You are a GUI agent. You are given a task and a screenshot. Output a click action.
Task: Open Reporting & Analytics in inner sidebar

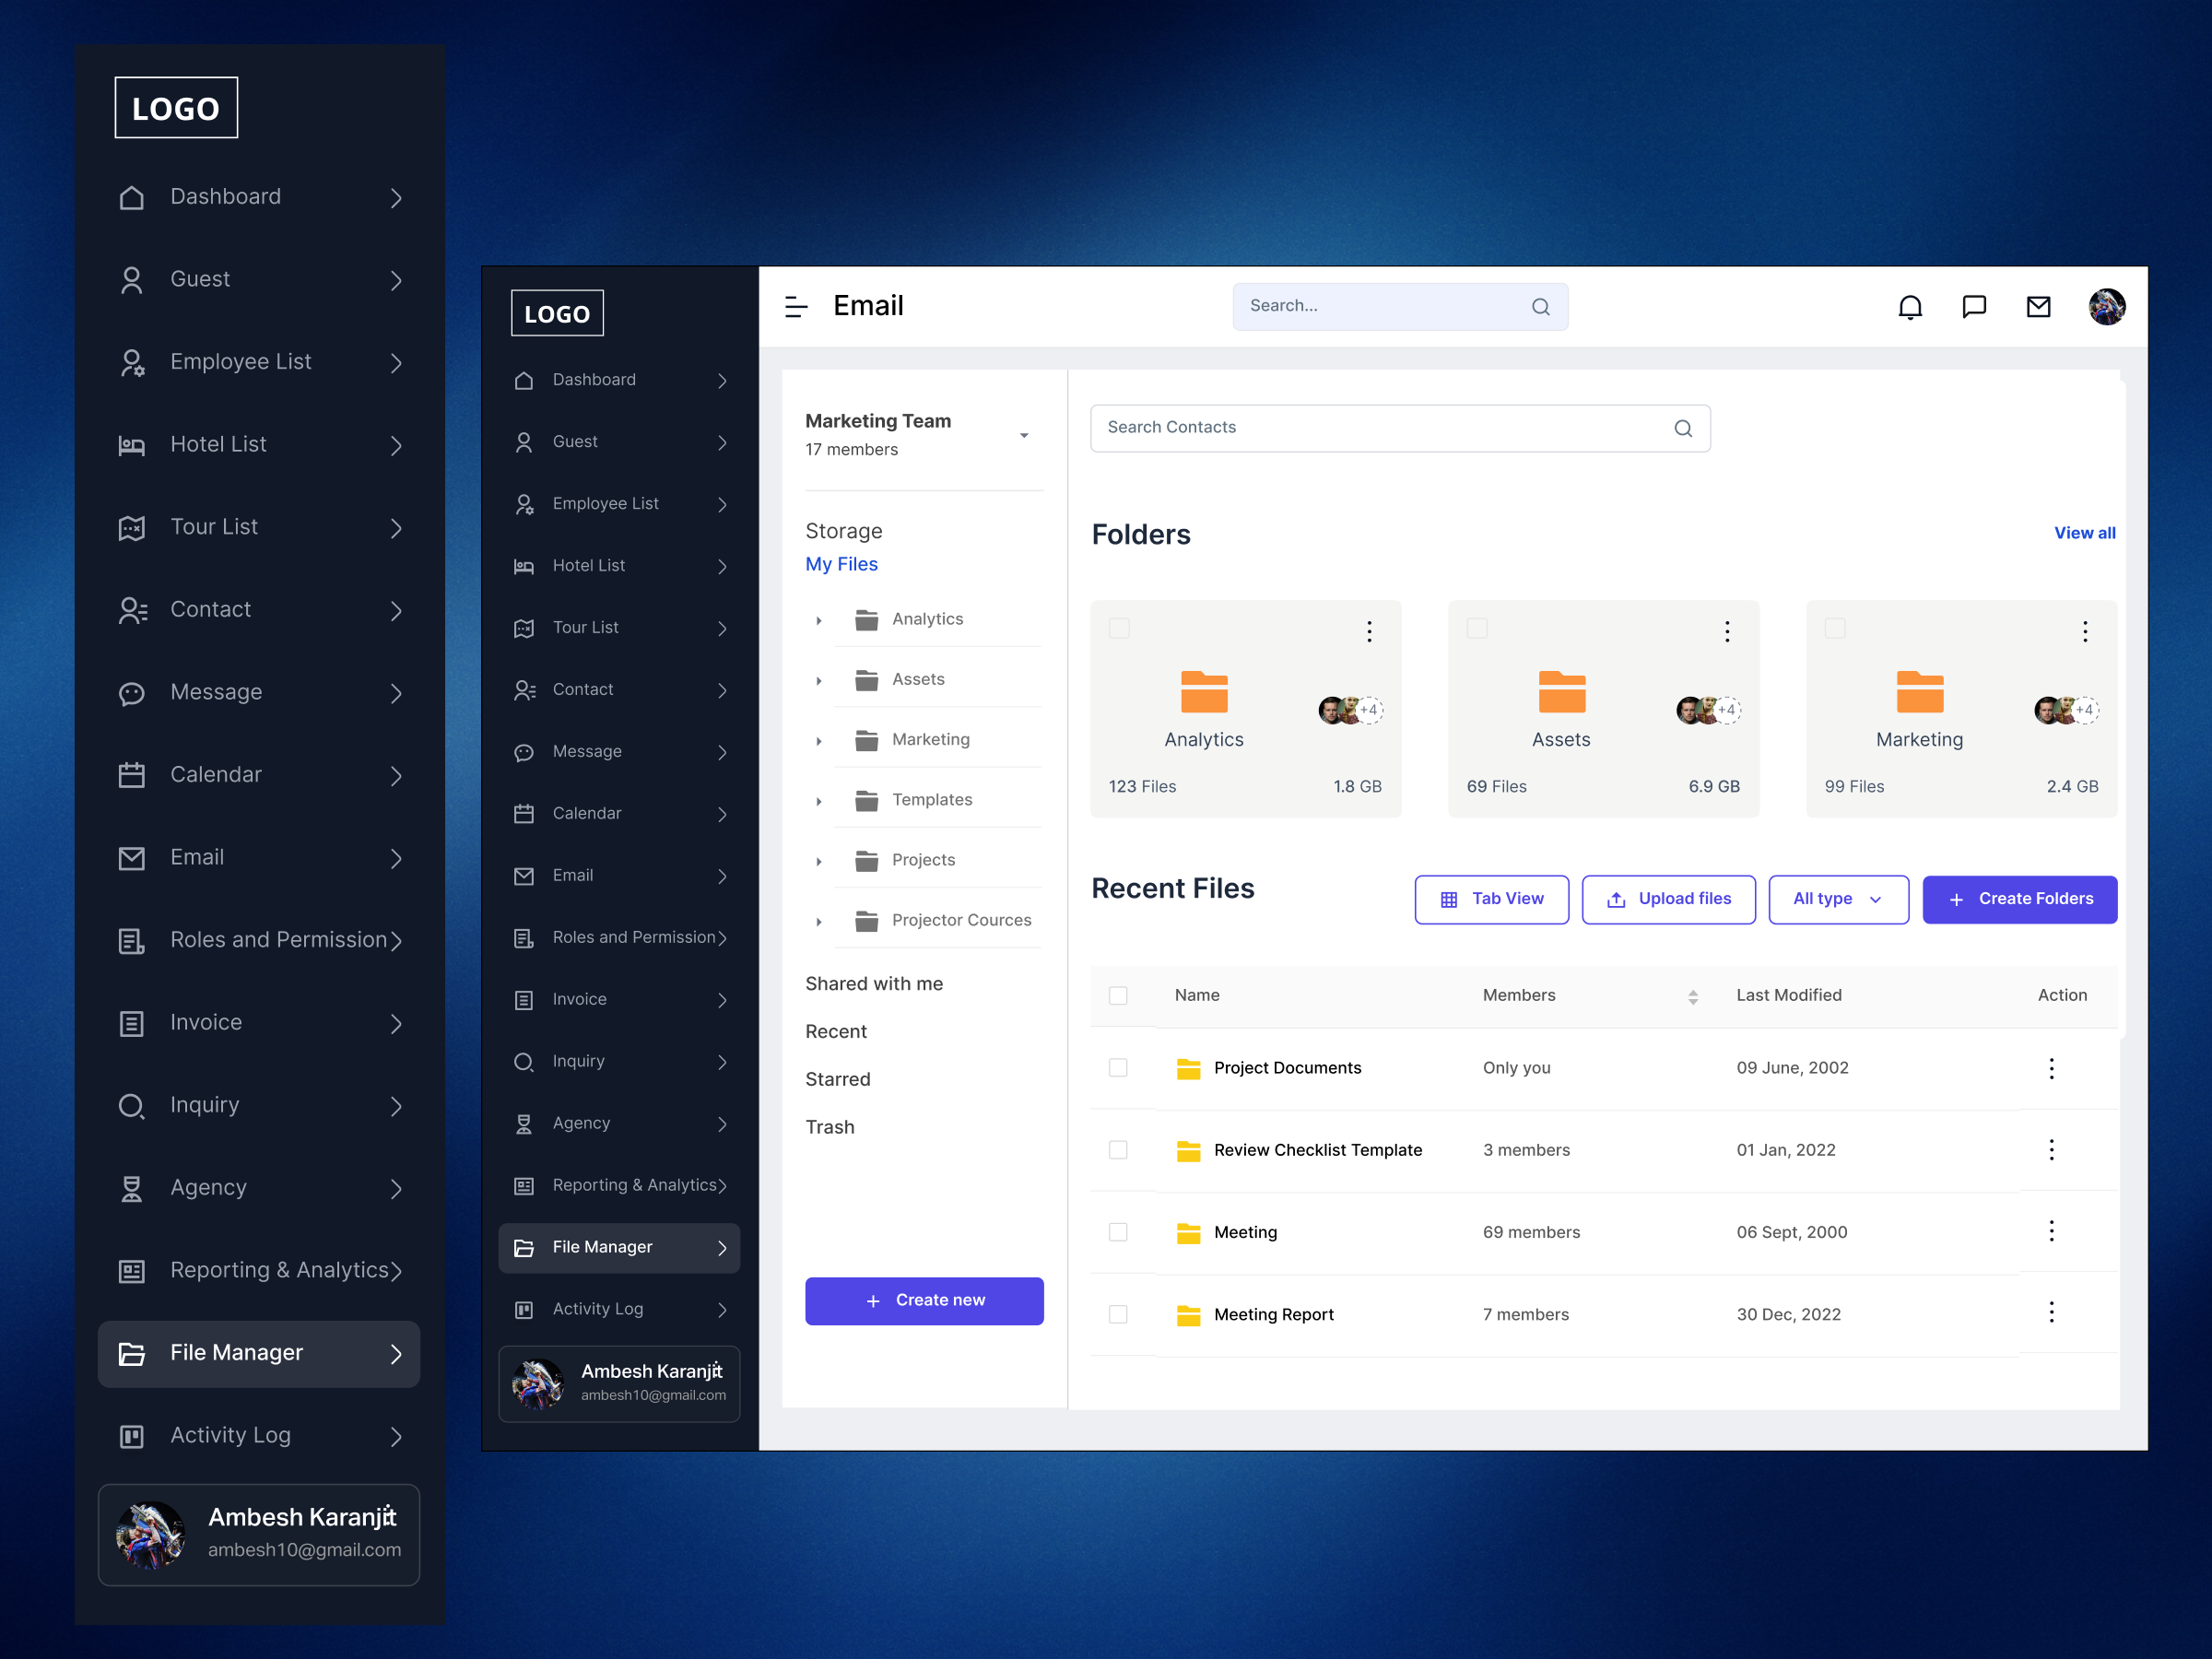click(620, 1186)
